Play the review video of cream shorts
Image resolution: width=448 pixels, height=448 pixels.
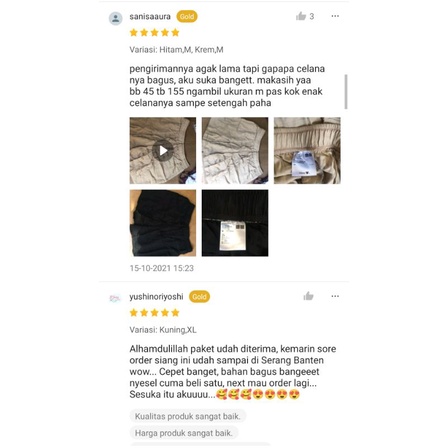[x=163, y=150]
